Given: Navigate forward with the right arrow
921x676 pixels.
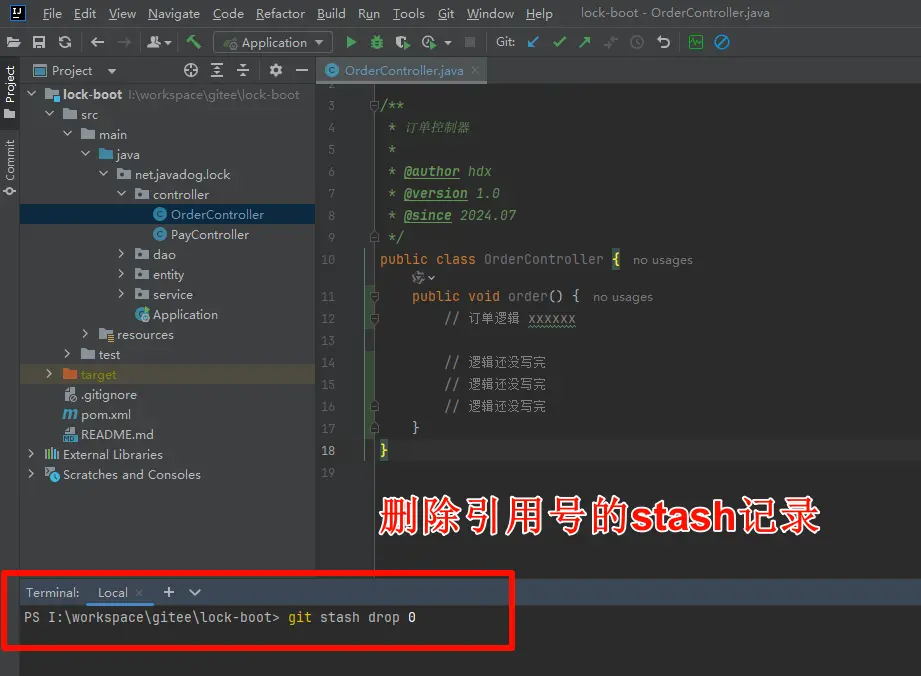Looking at the screenshot, I should click(124, 42).
